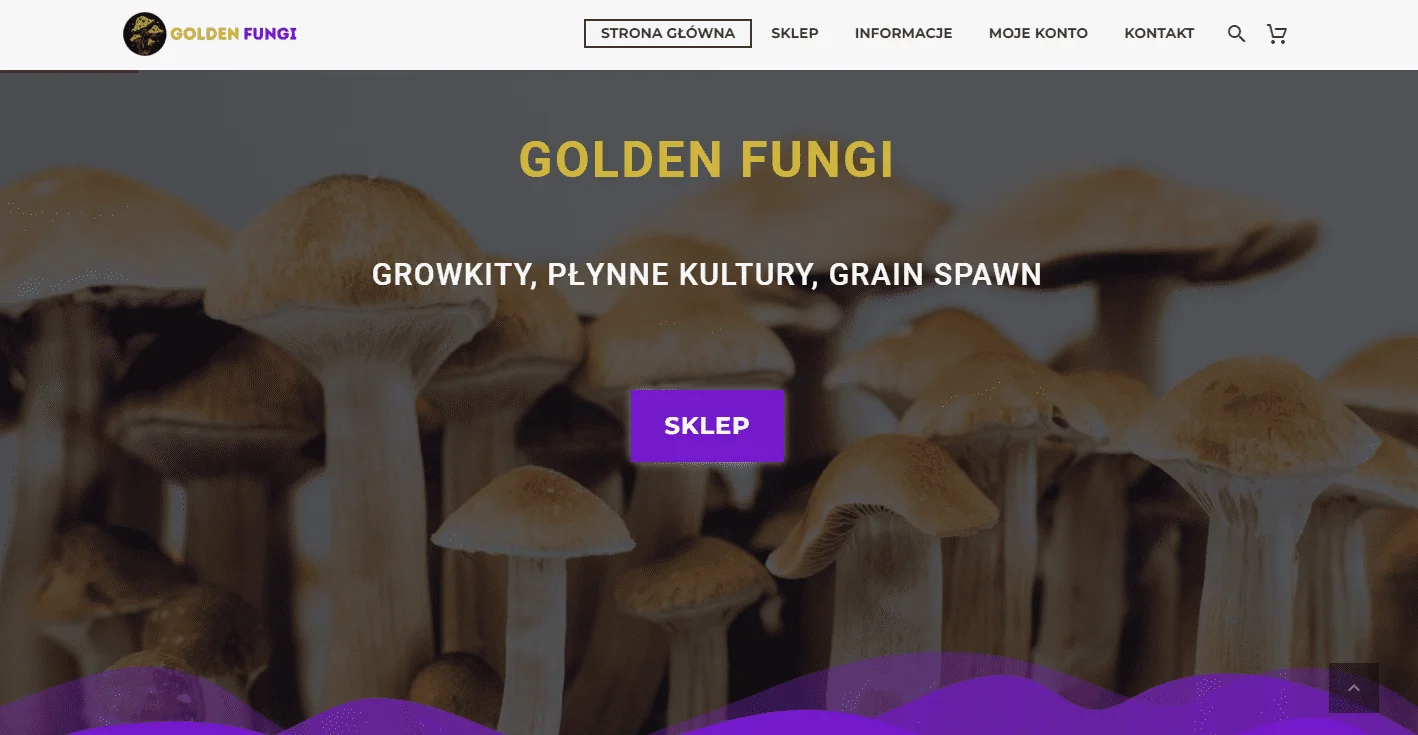This screenshot has height=735, width=1418.
Task: Go to the INFORMACJE menu item
Action: [904, 33]
